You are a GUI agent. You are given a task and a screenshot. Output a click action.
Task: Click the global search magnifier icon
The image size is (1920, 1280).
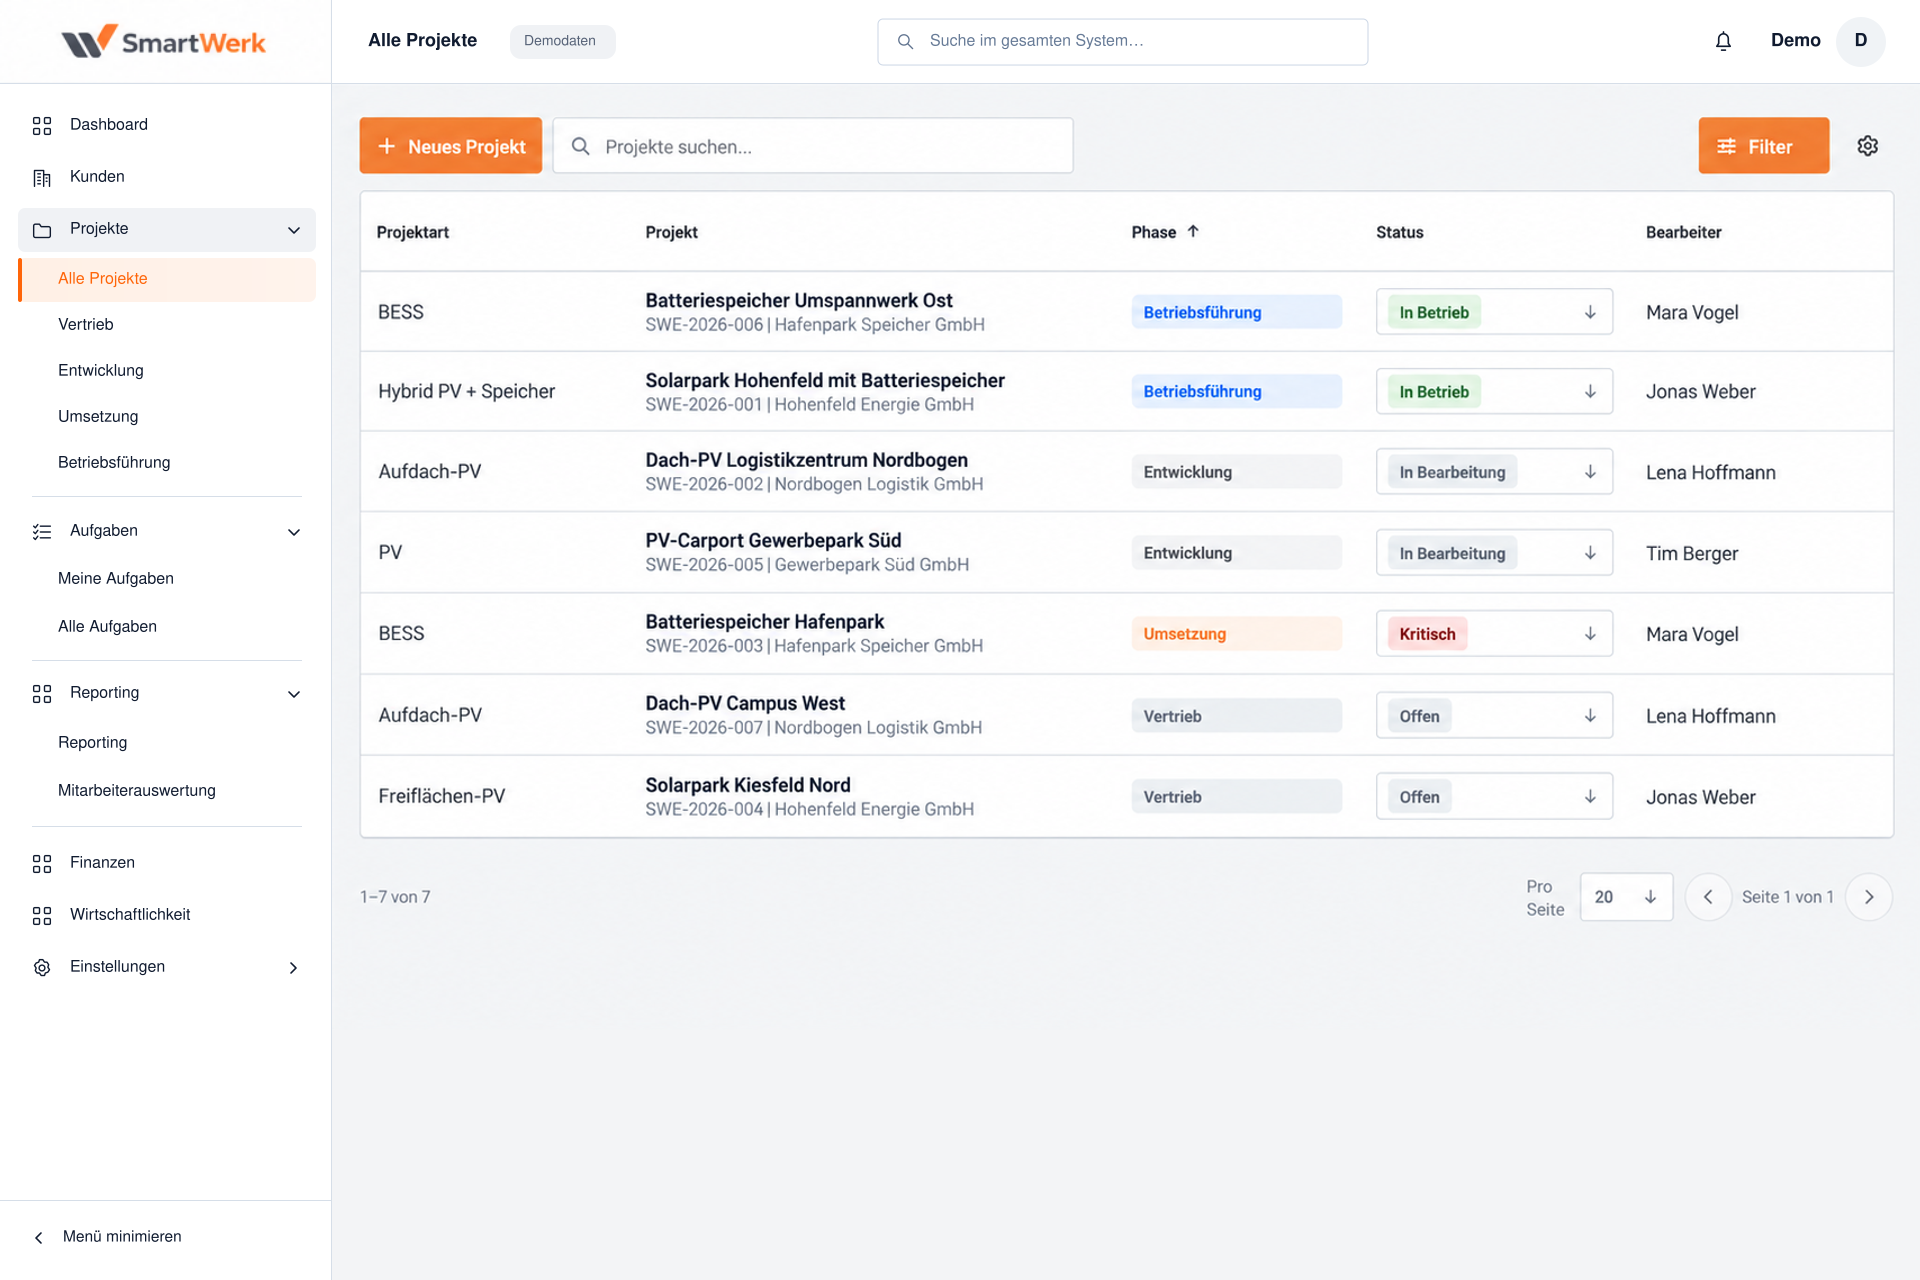(x=905, y=41)
